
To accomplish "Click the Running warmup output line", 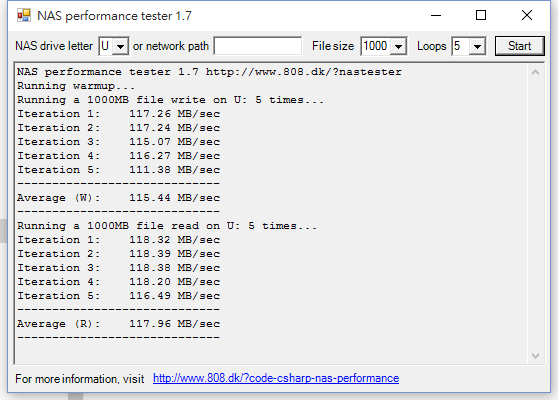I will click(x=76, y=86).
